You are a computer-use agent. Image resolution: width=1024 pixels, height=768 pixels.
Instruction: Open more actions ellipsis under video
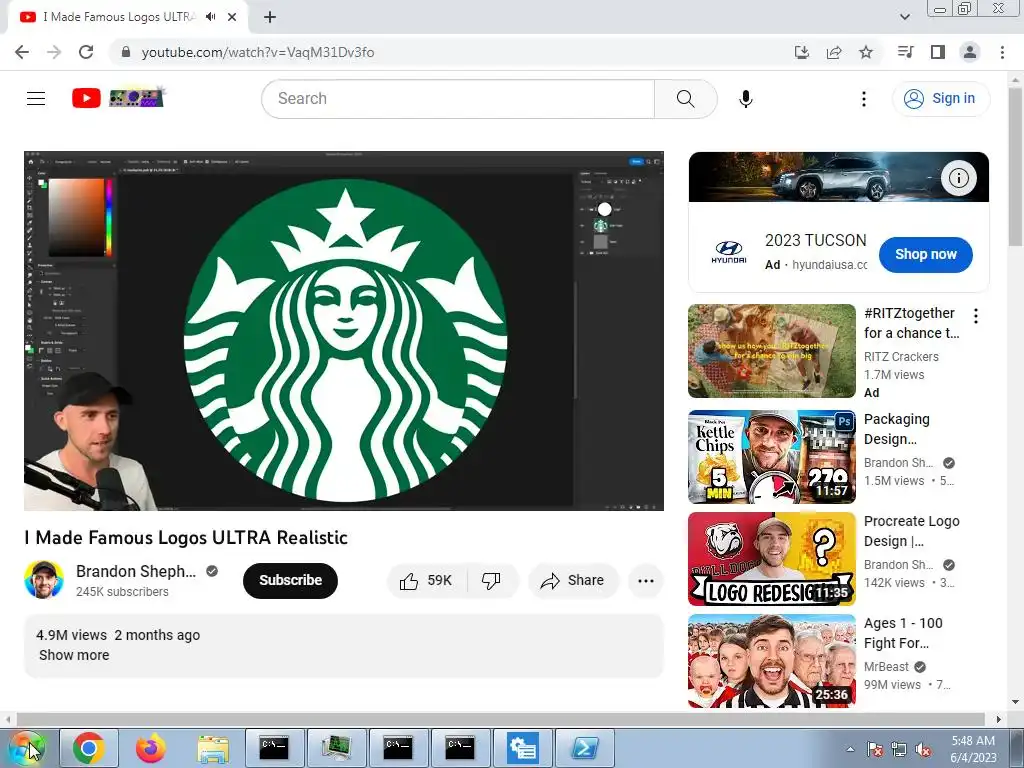point(645,581)
